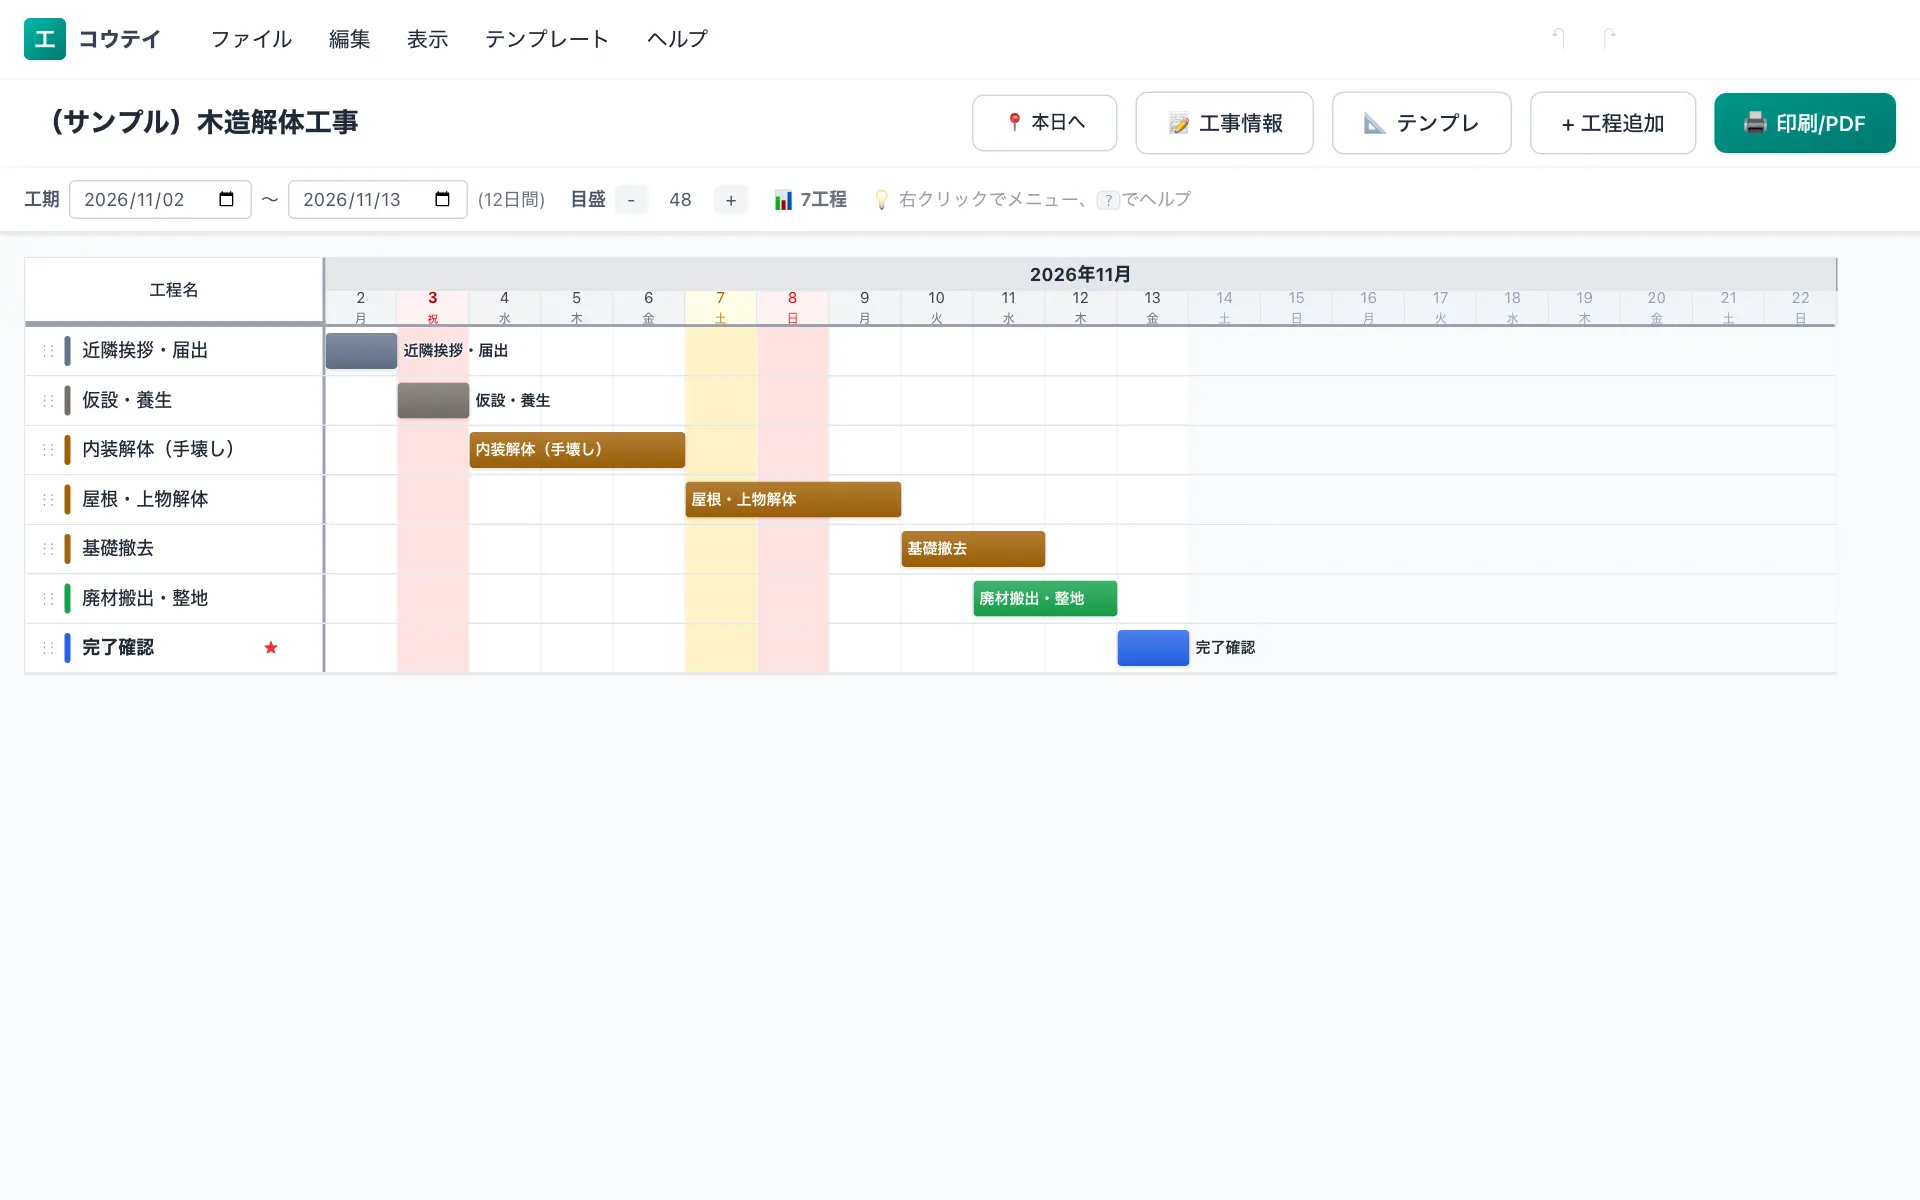This screenshot has height=1200, width=1920.
Task: Select the green 廃材搬出・整地 gantt bar
Action: tap(1045, 598)
